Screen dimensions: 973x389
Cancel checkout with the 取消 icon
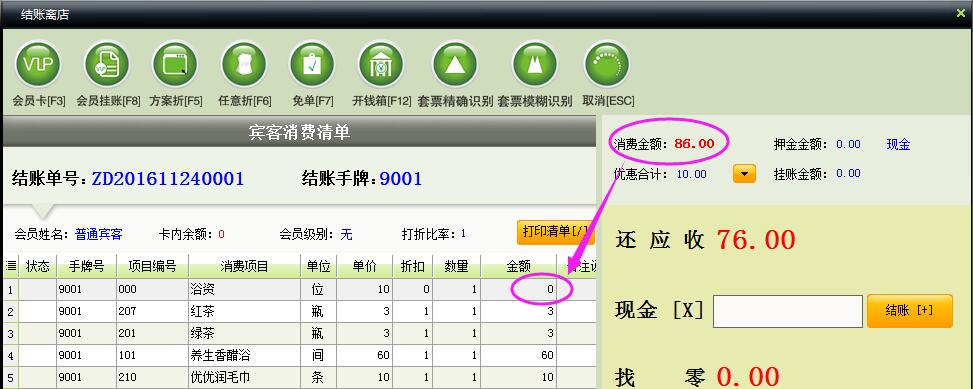point(607,65)
